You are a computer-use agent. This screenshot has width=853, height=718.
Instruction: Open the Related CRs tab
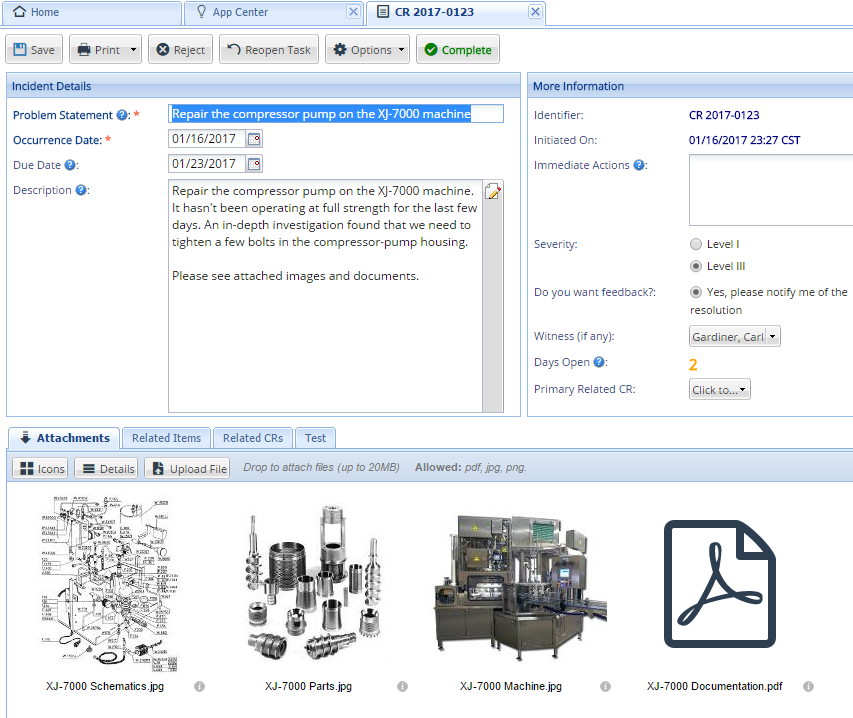pyautogui.click(x=253, y=438)
